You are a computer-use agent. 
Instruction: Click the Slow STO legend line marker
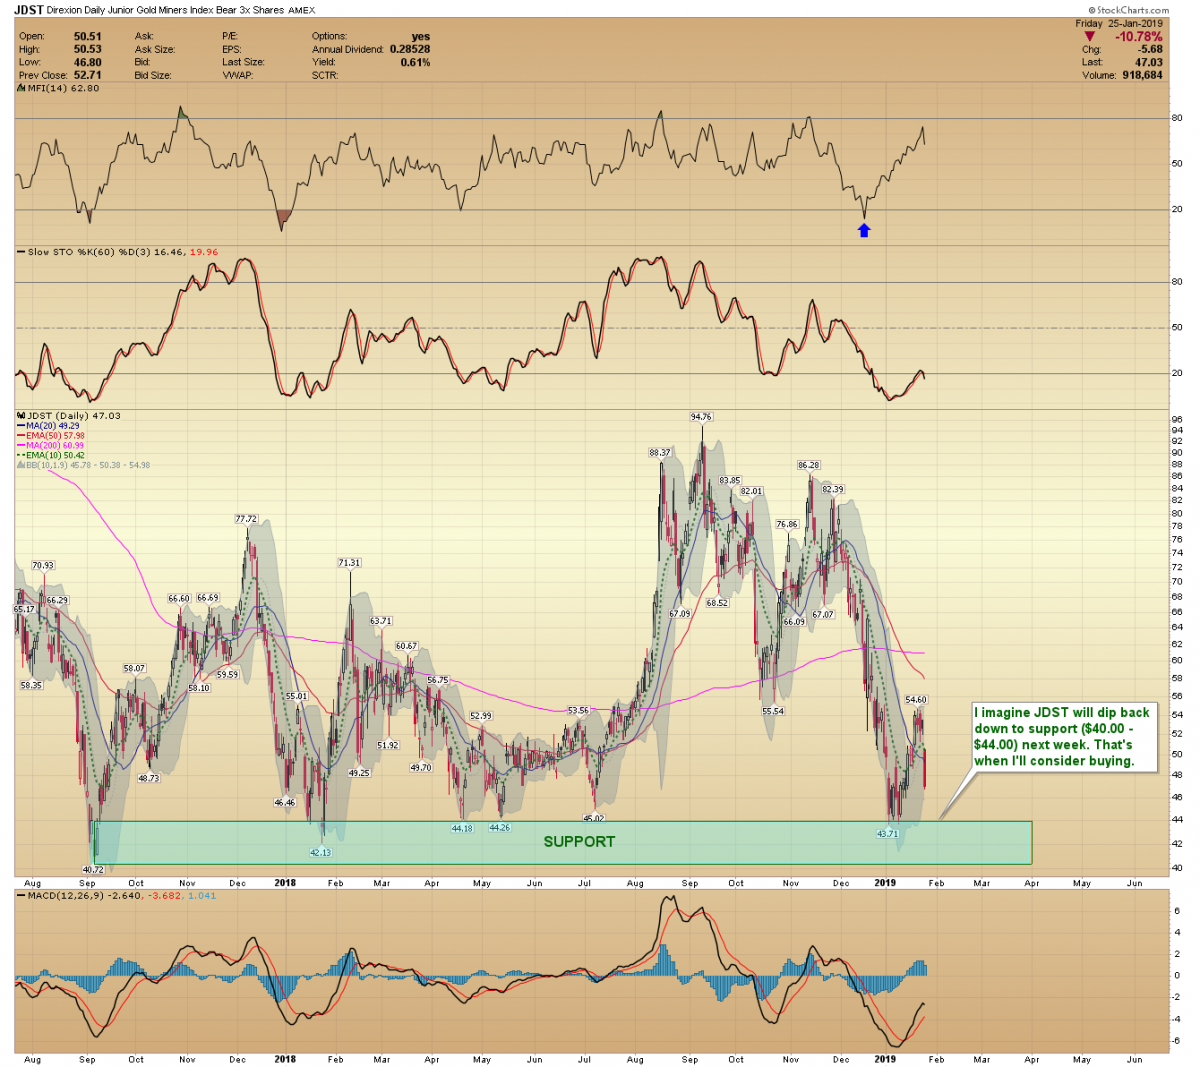[20, 252]
